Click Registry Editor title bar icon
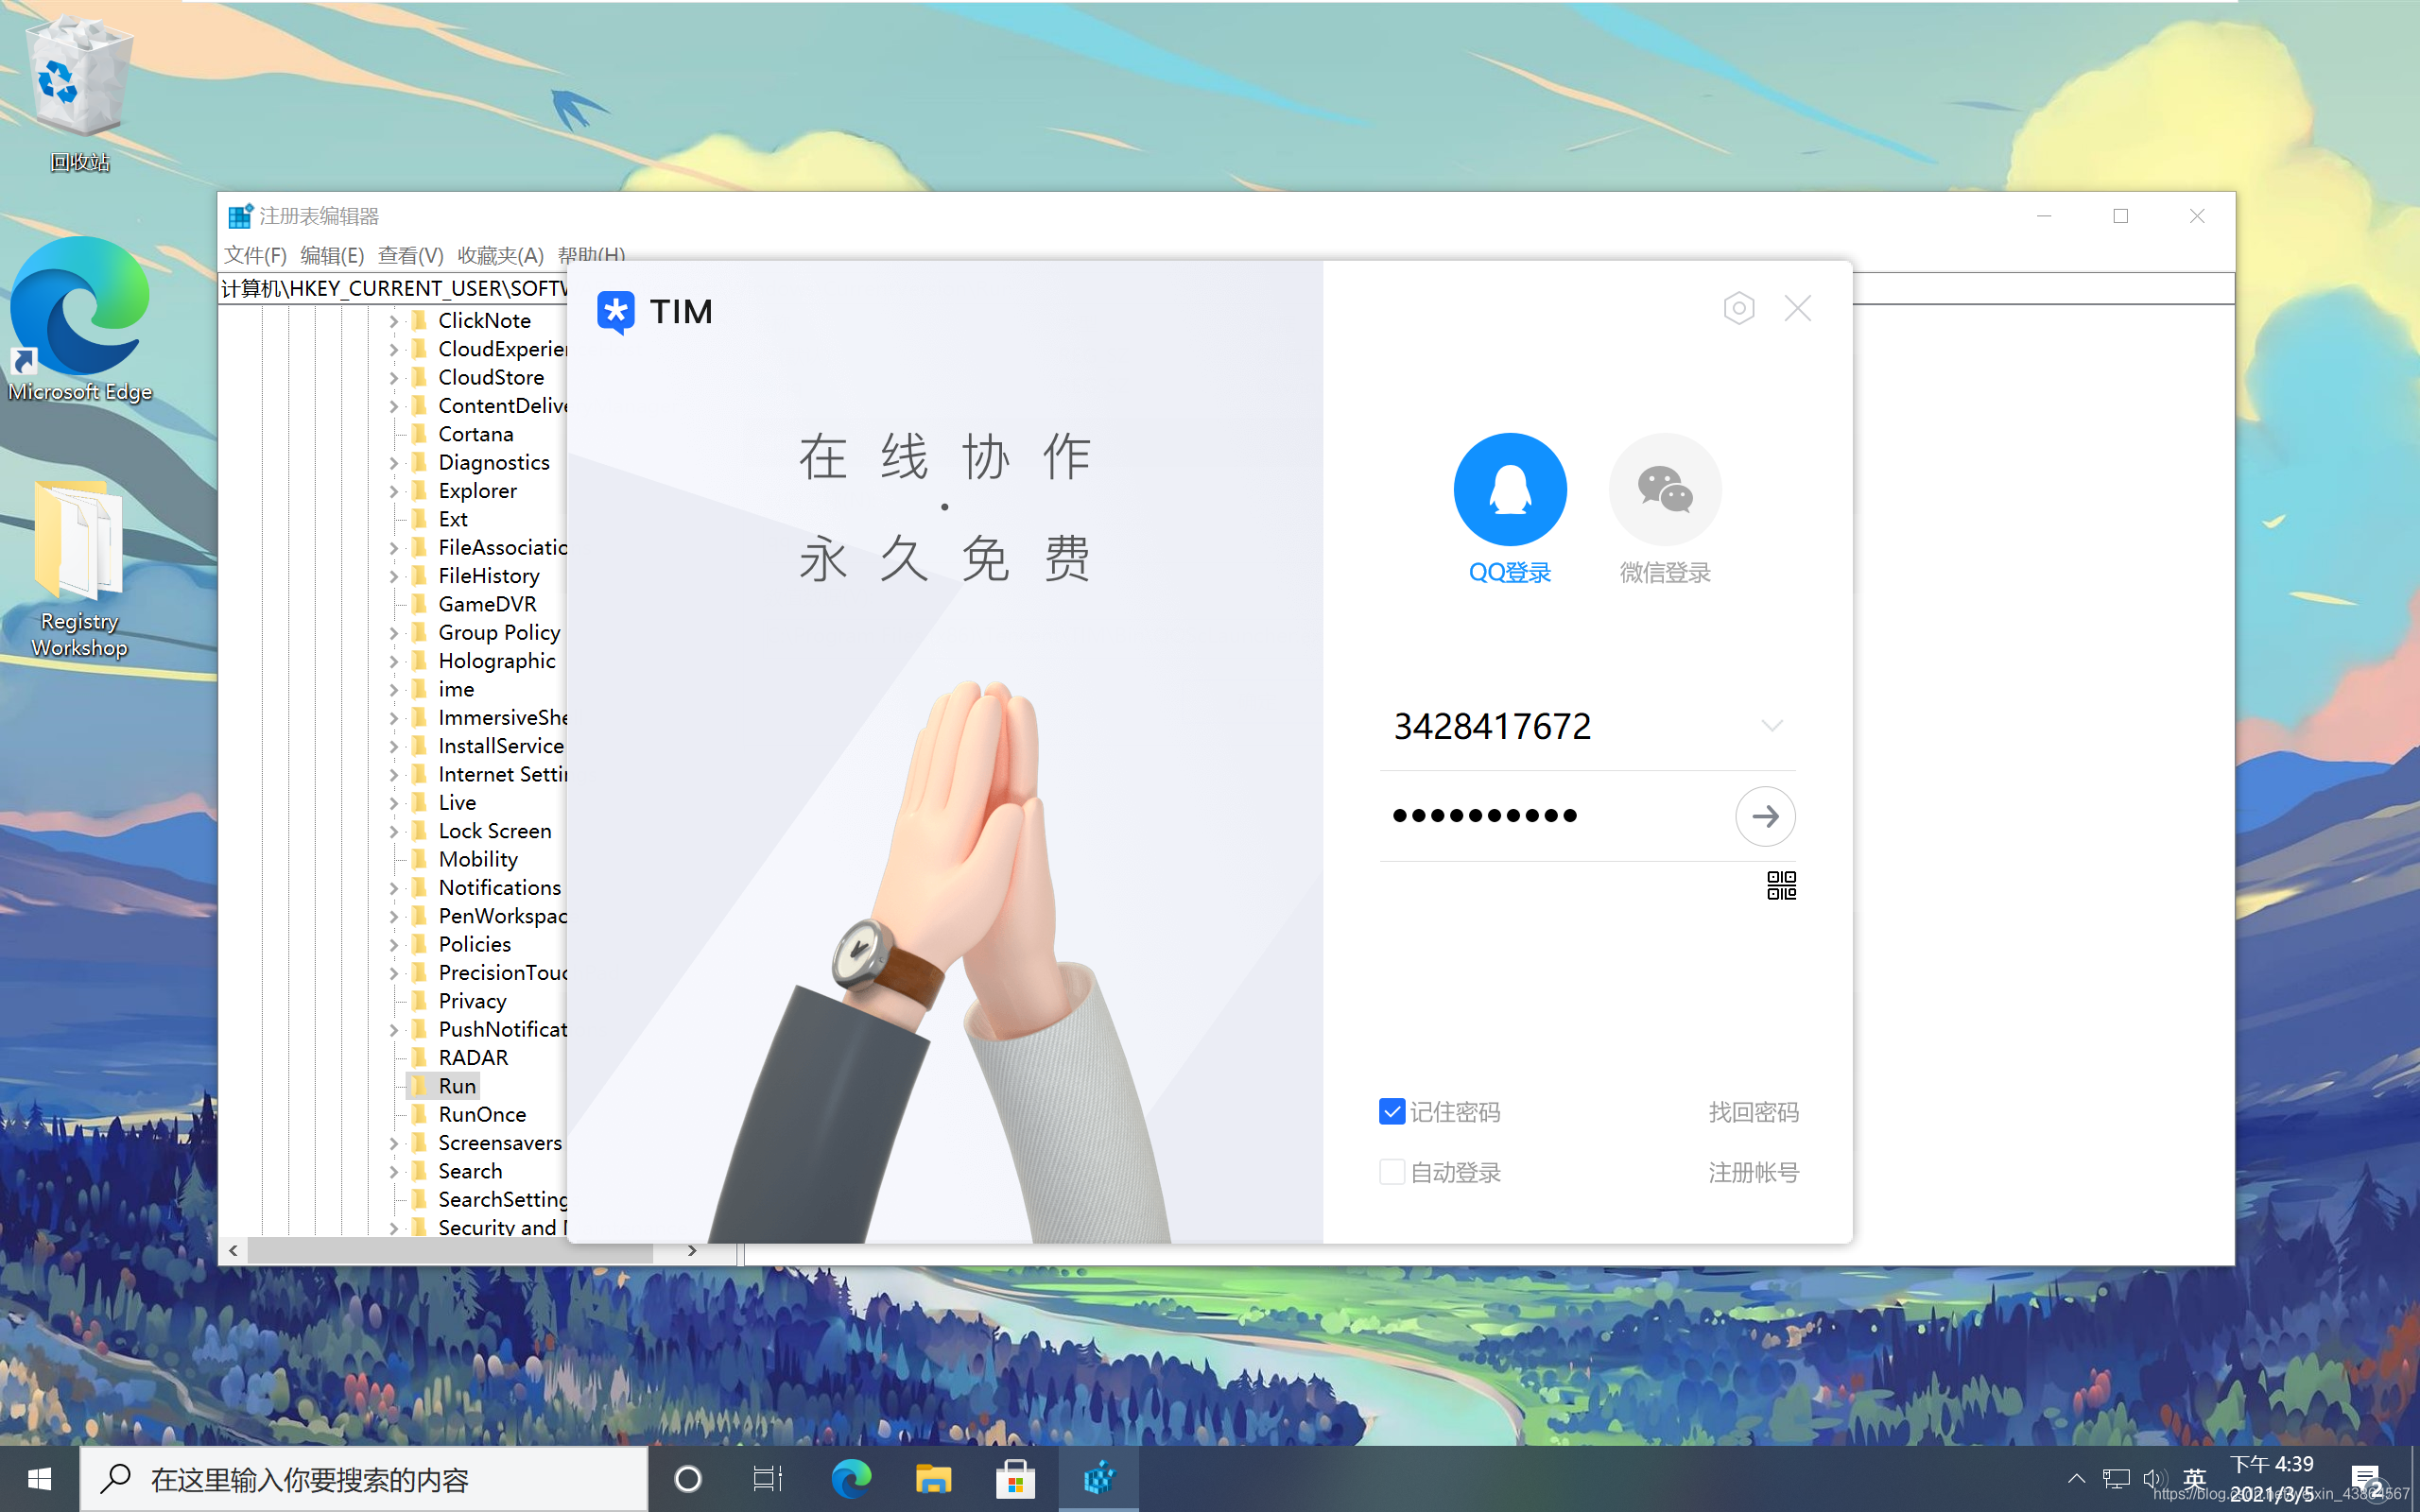Viewport: 2420px width, 1512px height. click(x=240, y=216)
